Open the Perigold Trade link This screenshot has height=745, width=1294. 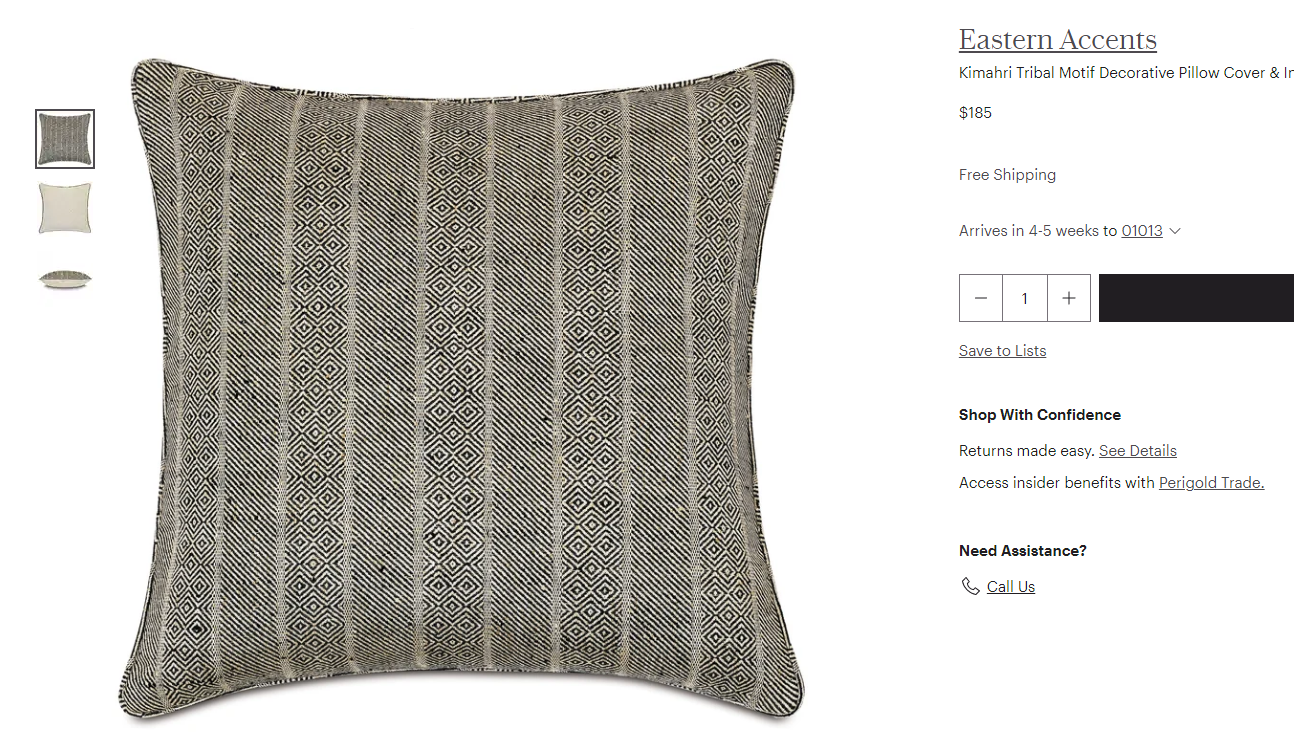pos(1212,483)
